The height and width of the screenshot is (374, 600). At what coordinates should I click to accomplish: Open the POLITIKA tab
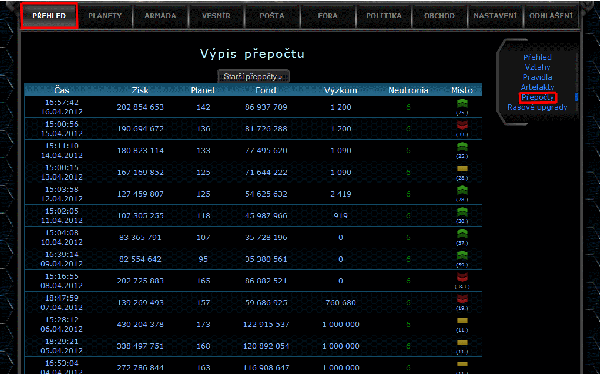pyautogui.click(x=384, y=16)
